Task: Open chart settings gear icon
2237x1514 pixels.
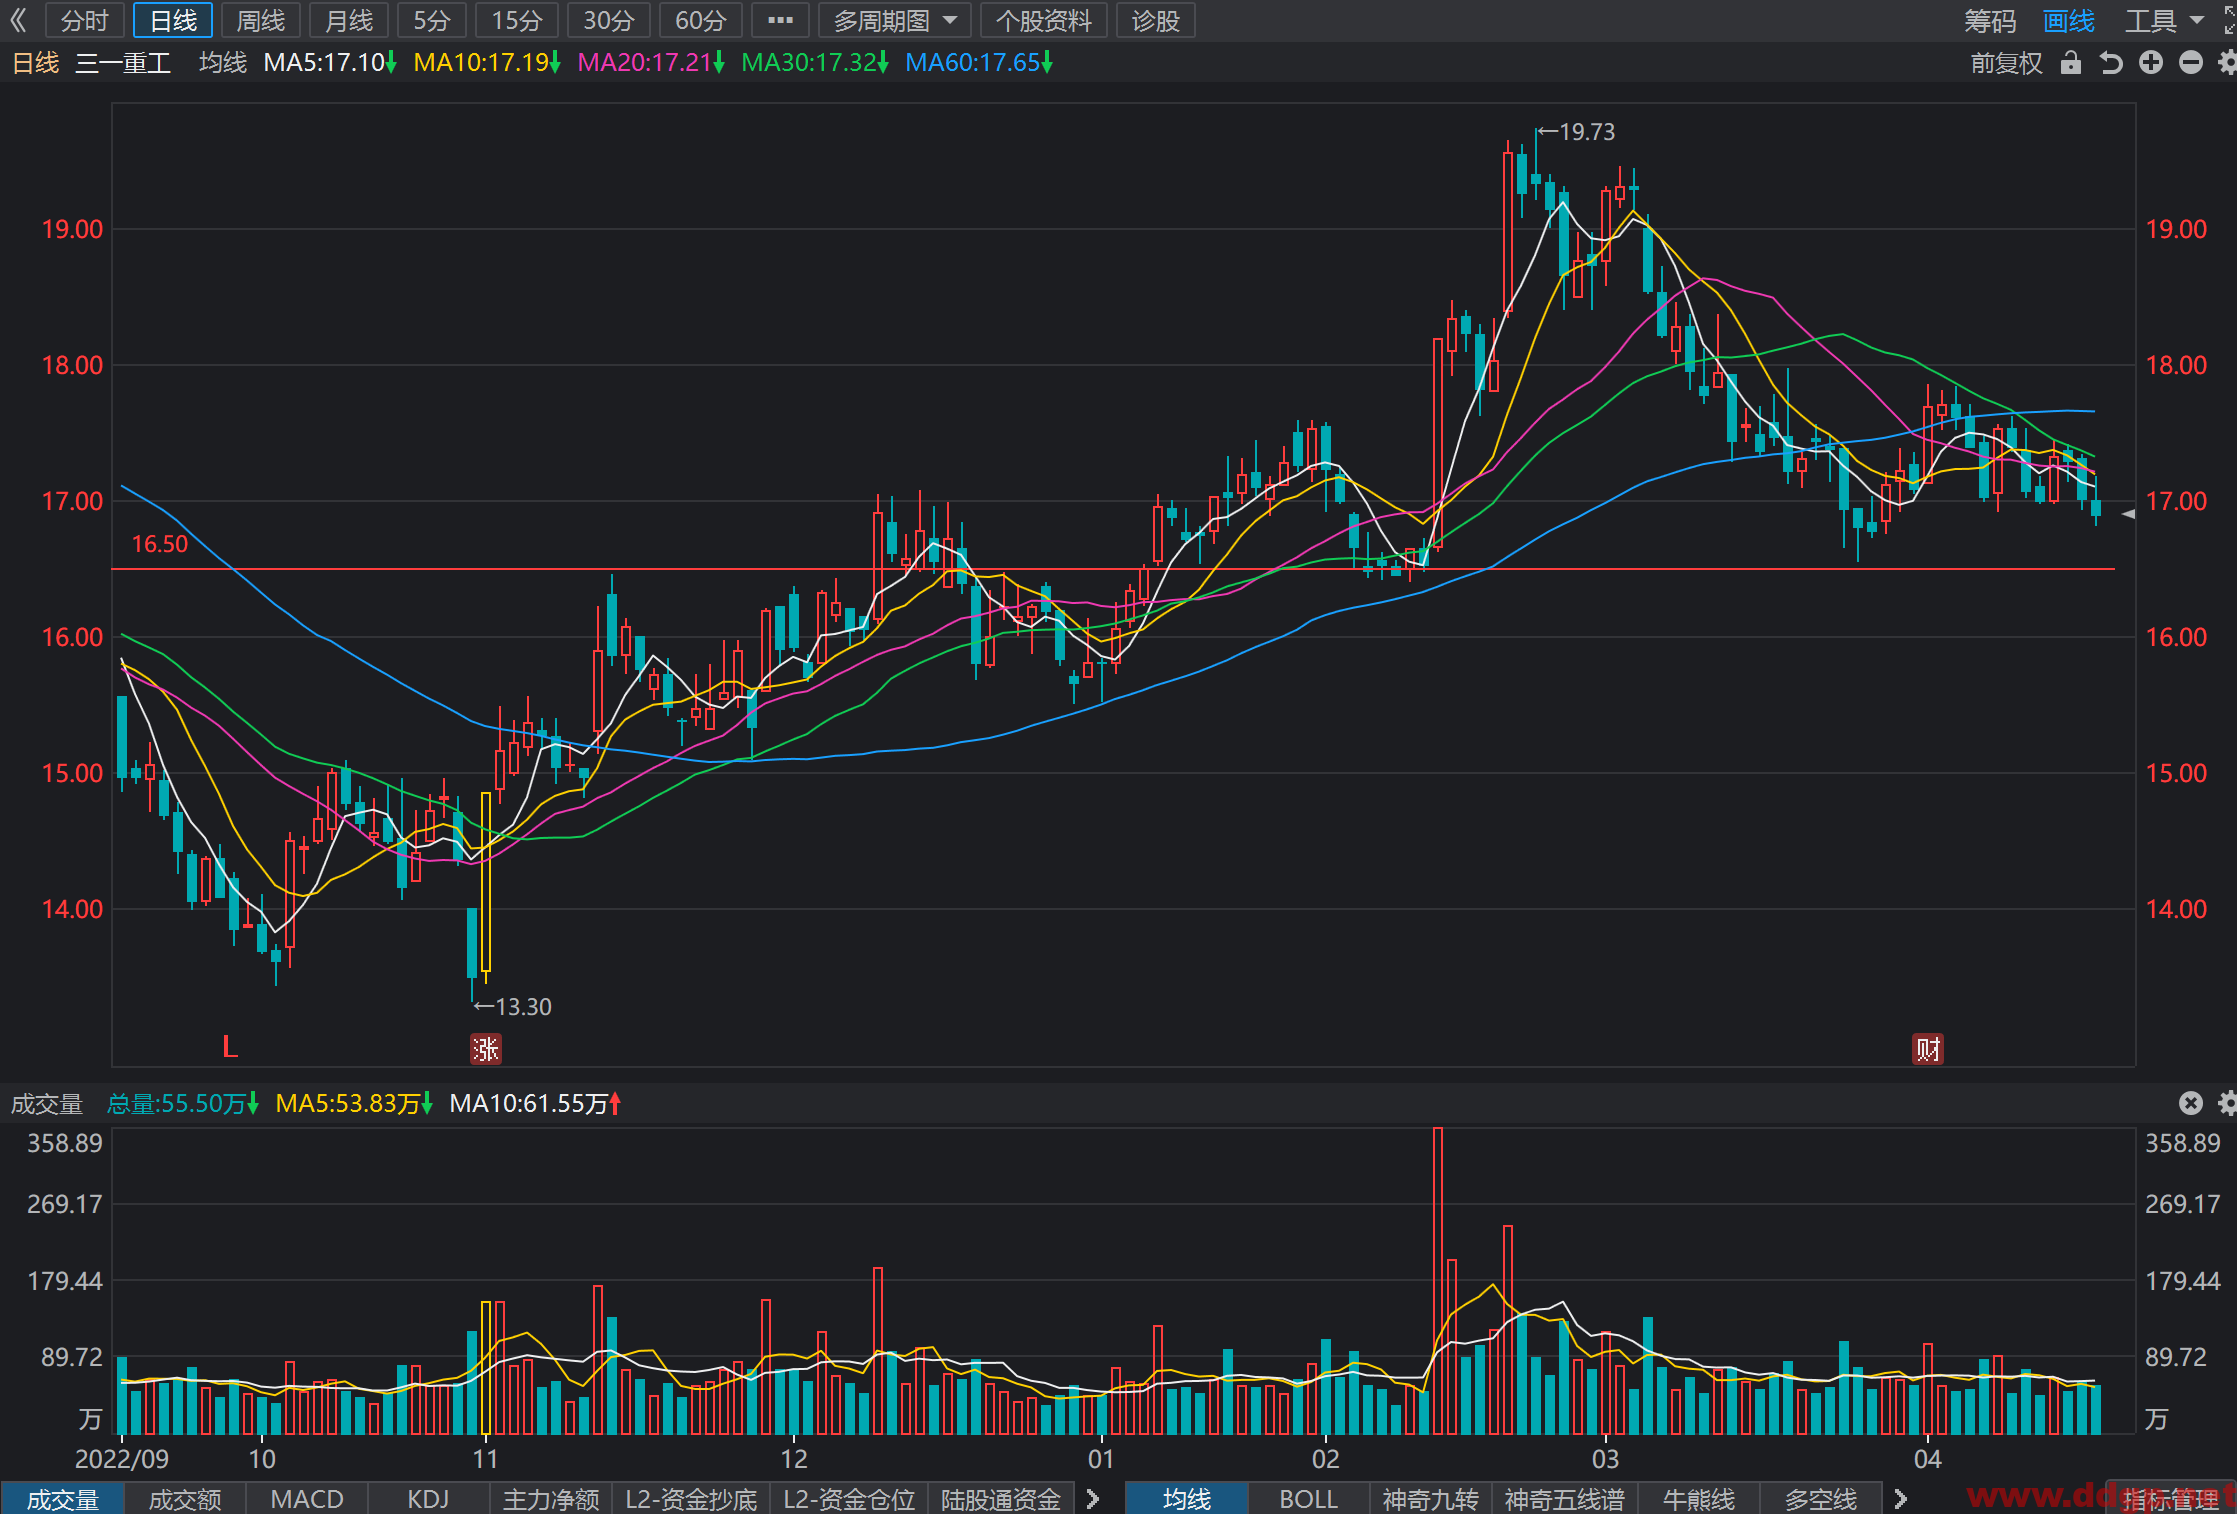Action: pos(2228,63)
